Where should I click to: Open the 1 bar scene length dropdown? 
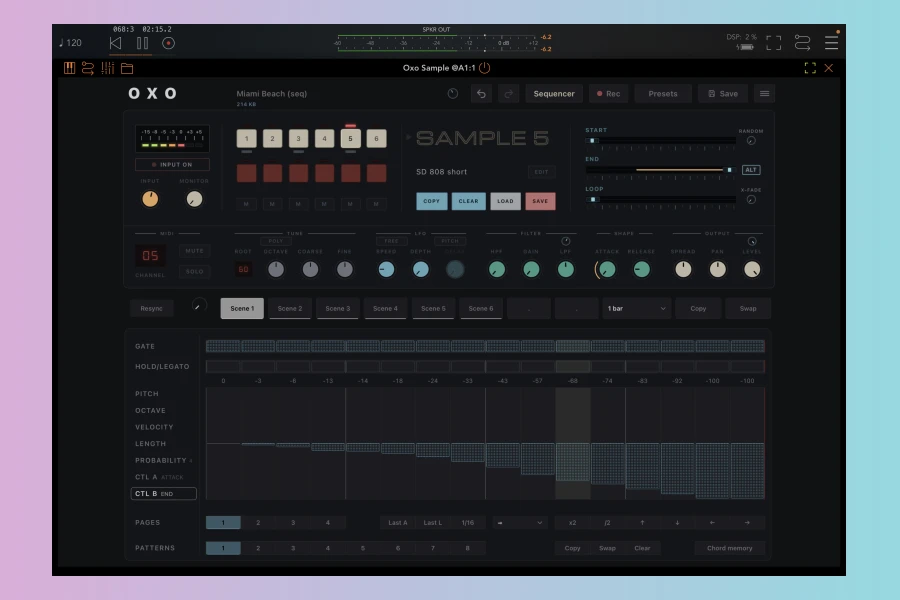coord(636,308)
